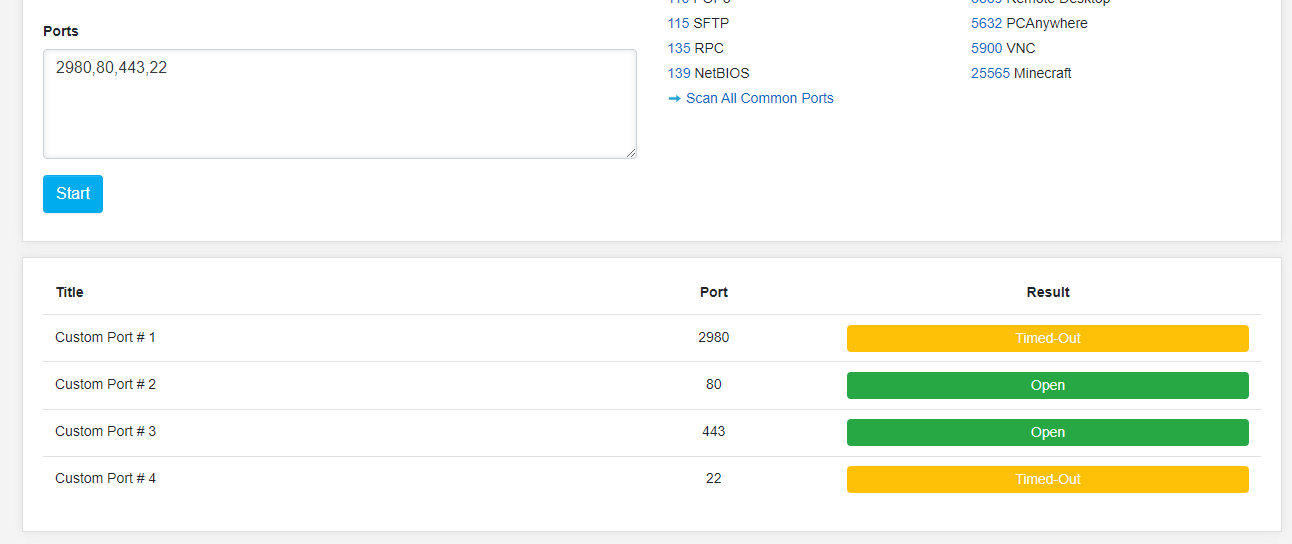Image resolution: width=1292 pixels, height=544 pixels.
Task: Add the 139 NetBIOS port link
Action: pyautogui.click(x=679, y=73)
